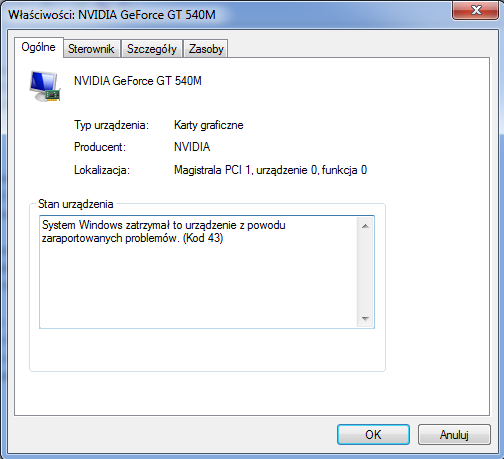
Task: Open the Szczegóły tab
Action: [x=152, y=49]
